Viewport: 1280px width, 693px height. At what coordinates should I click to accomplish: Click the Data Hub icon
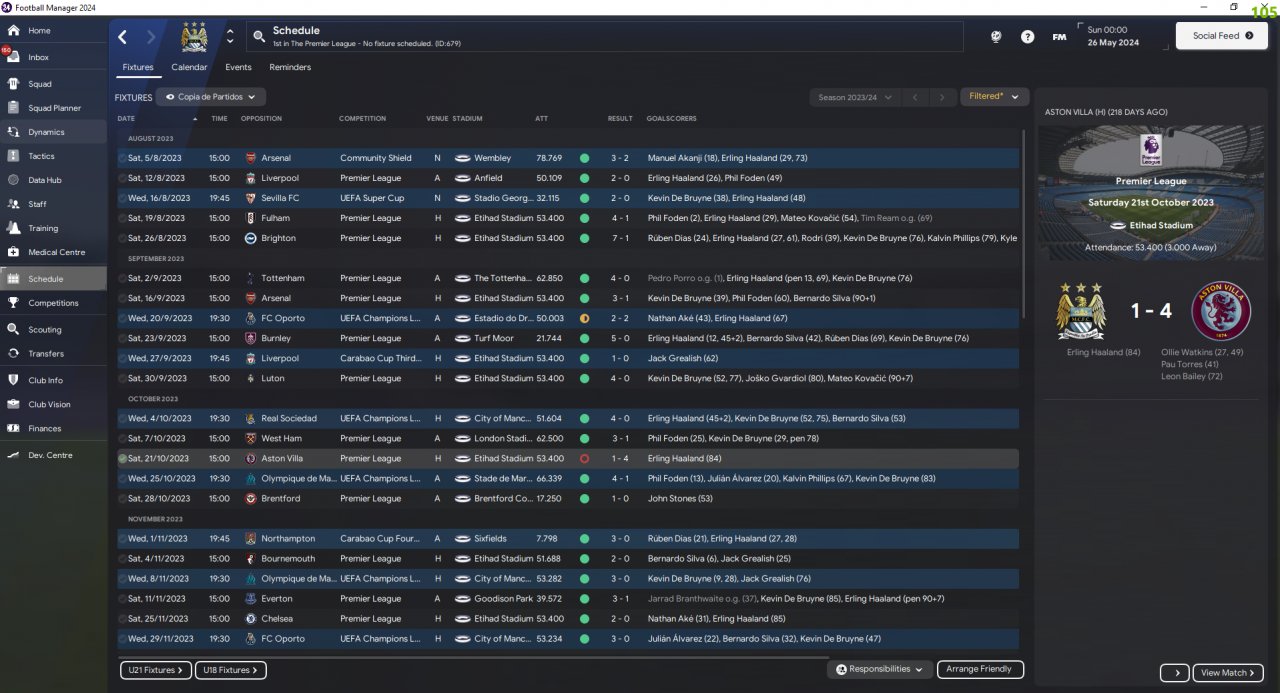pyautogui.click(x=13, y=180)
